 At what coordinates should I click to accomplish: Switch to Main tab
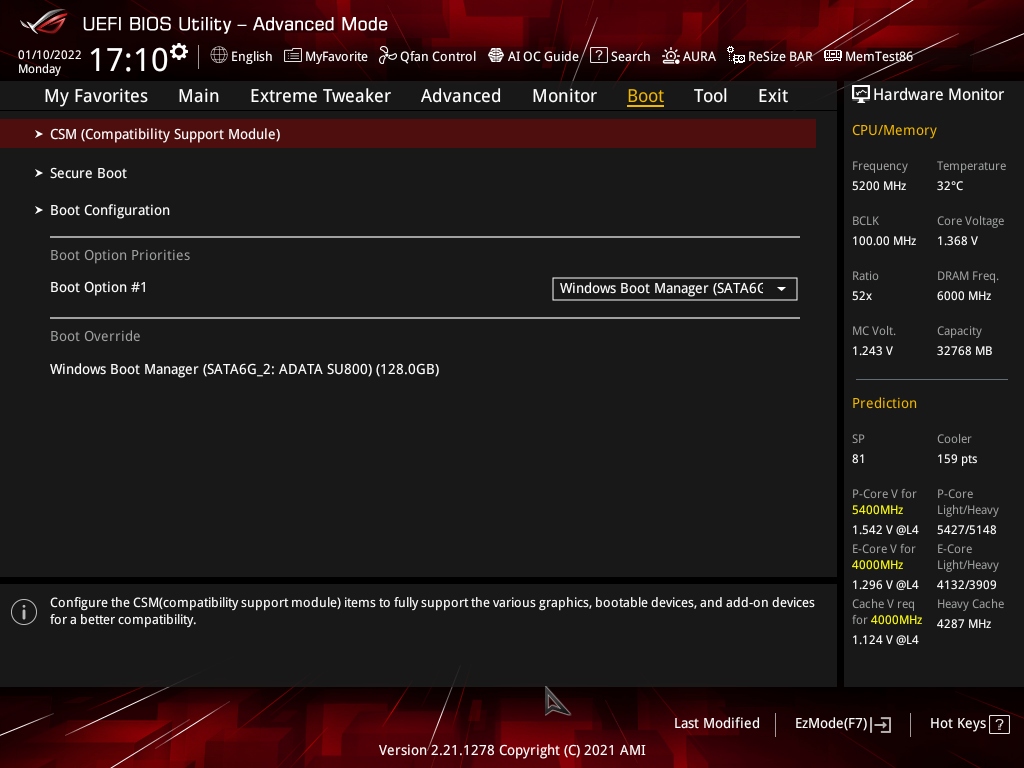(x=199, y=96)
